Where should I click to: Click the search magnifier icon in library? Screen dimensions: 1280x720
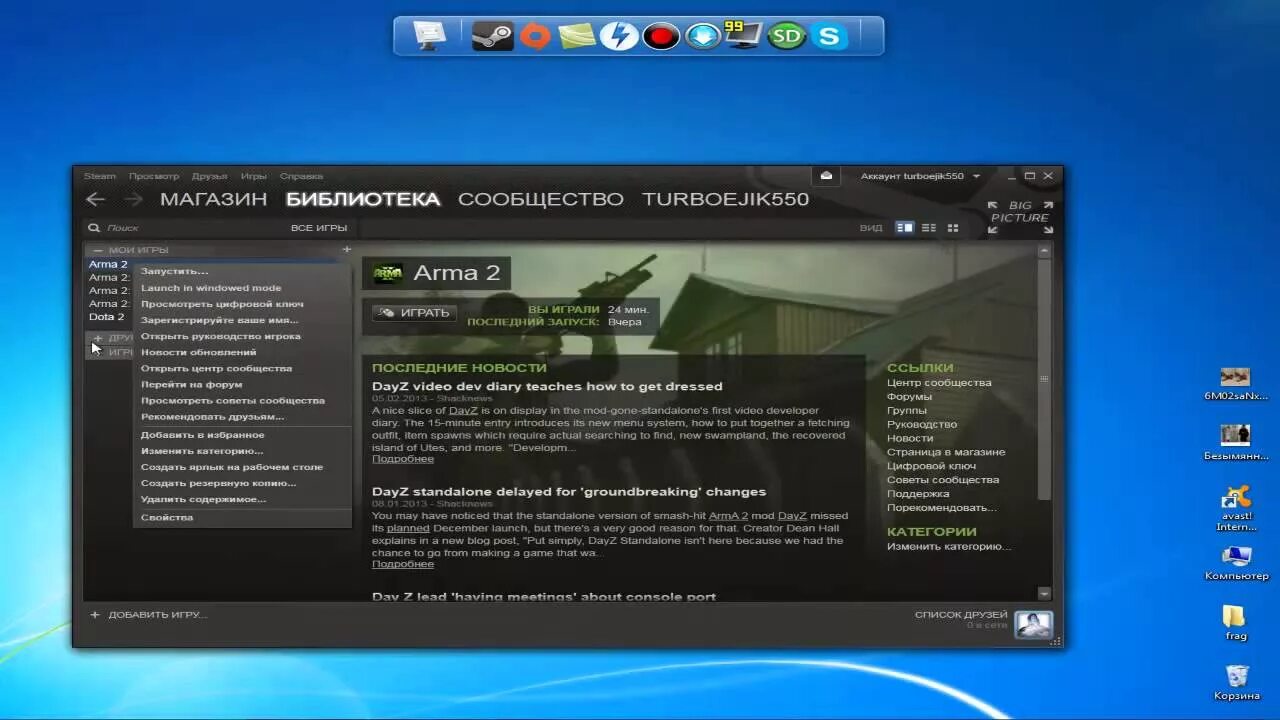[94, 228]
